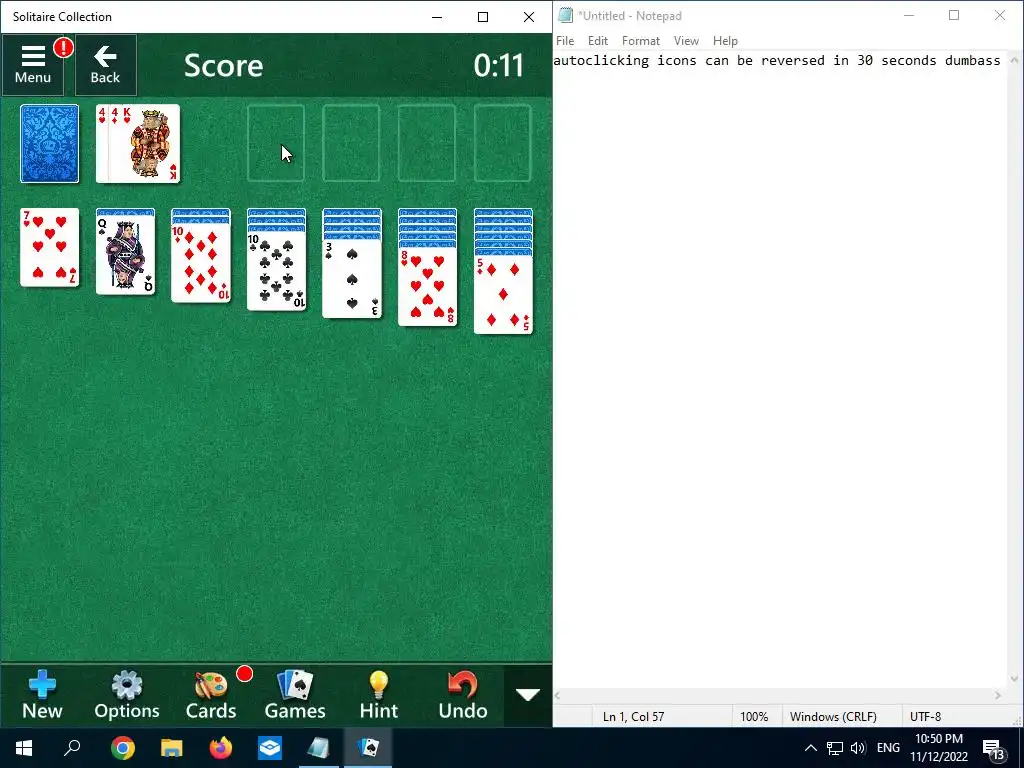The image size is (1024, 768).
Task: Open Notepad Help menu
Action: tap(725, 40)
